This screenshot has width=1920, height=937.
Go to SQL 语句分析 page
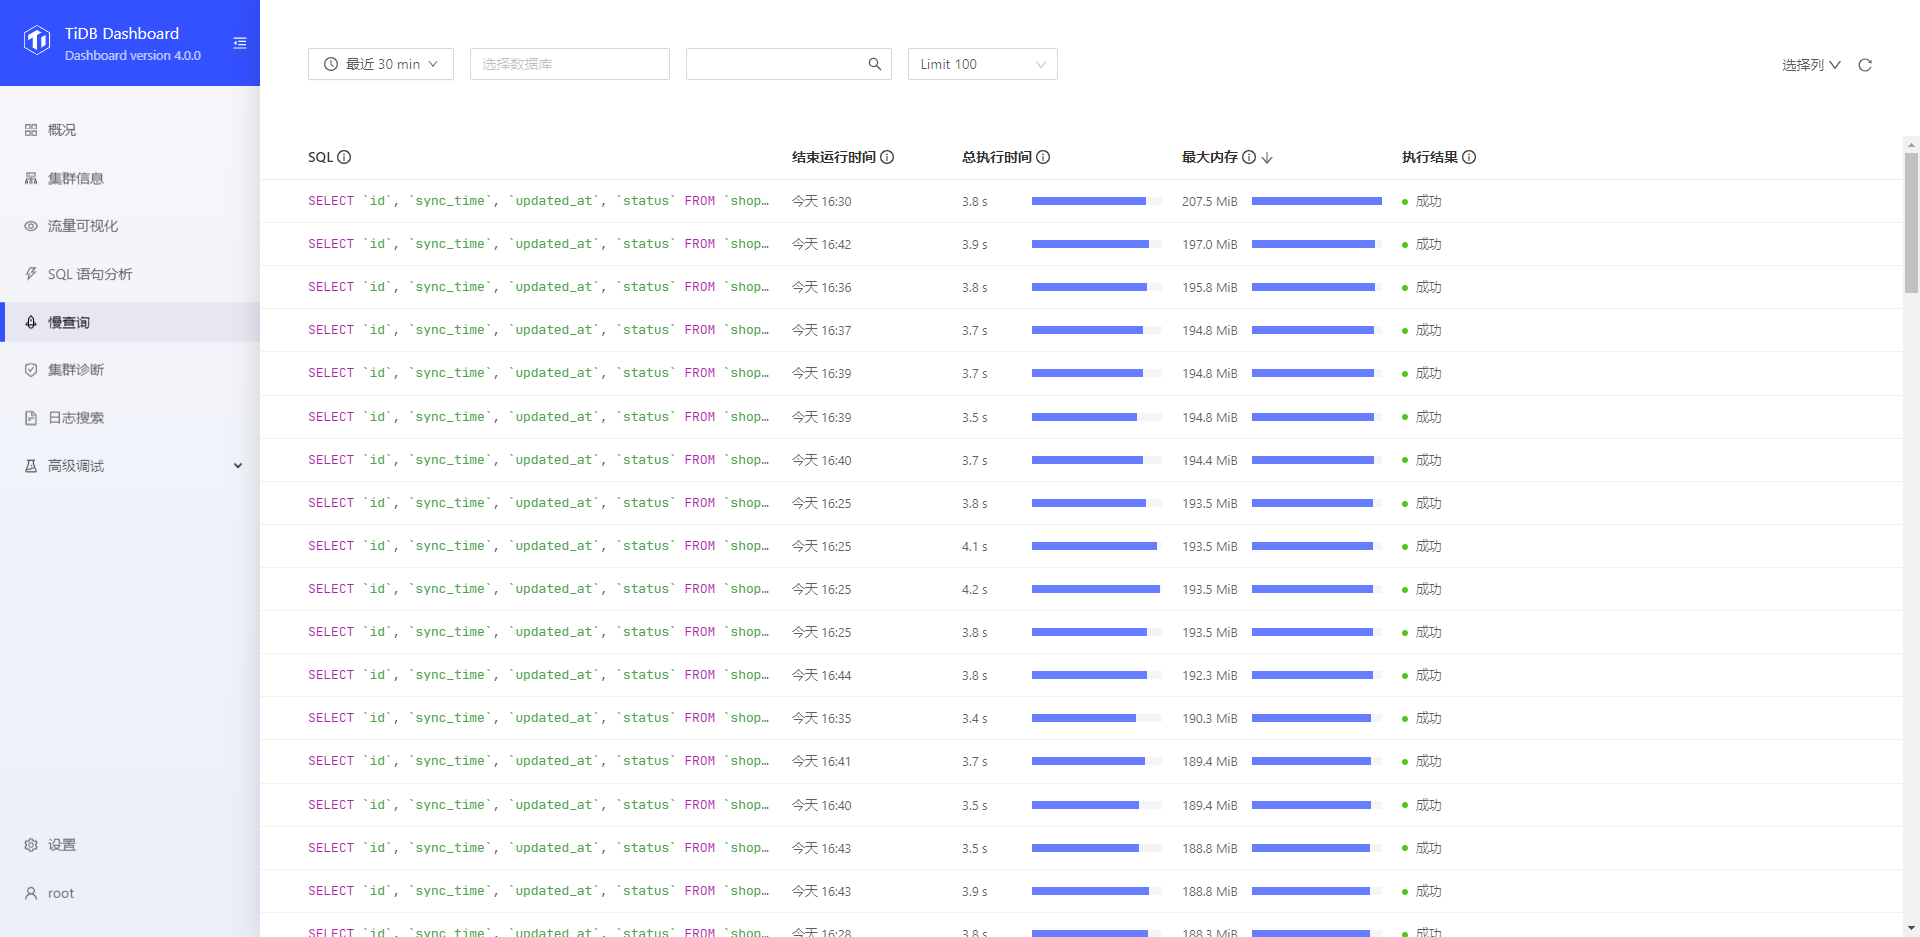pyautogui.click(x=90, y=274)
